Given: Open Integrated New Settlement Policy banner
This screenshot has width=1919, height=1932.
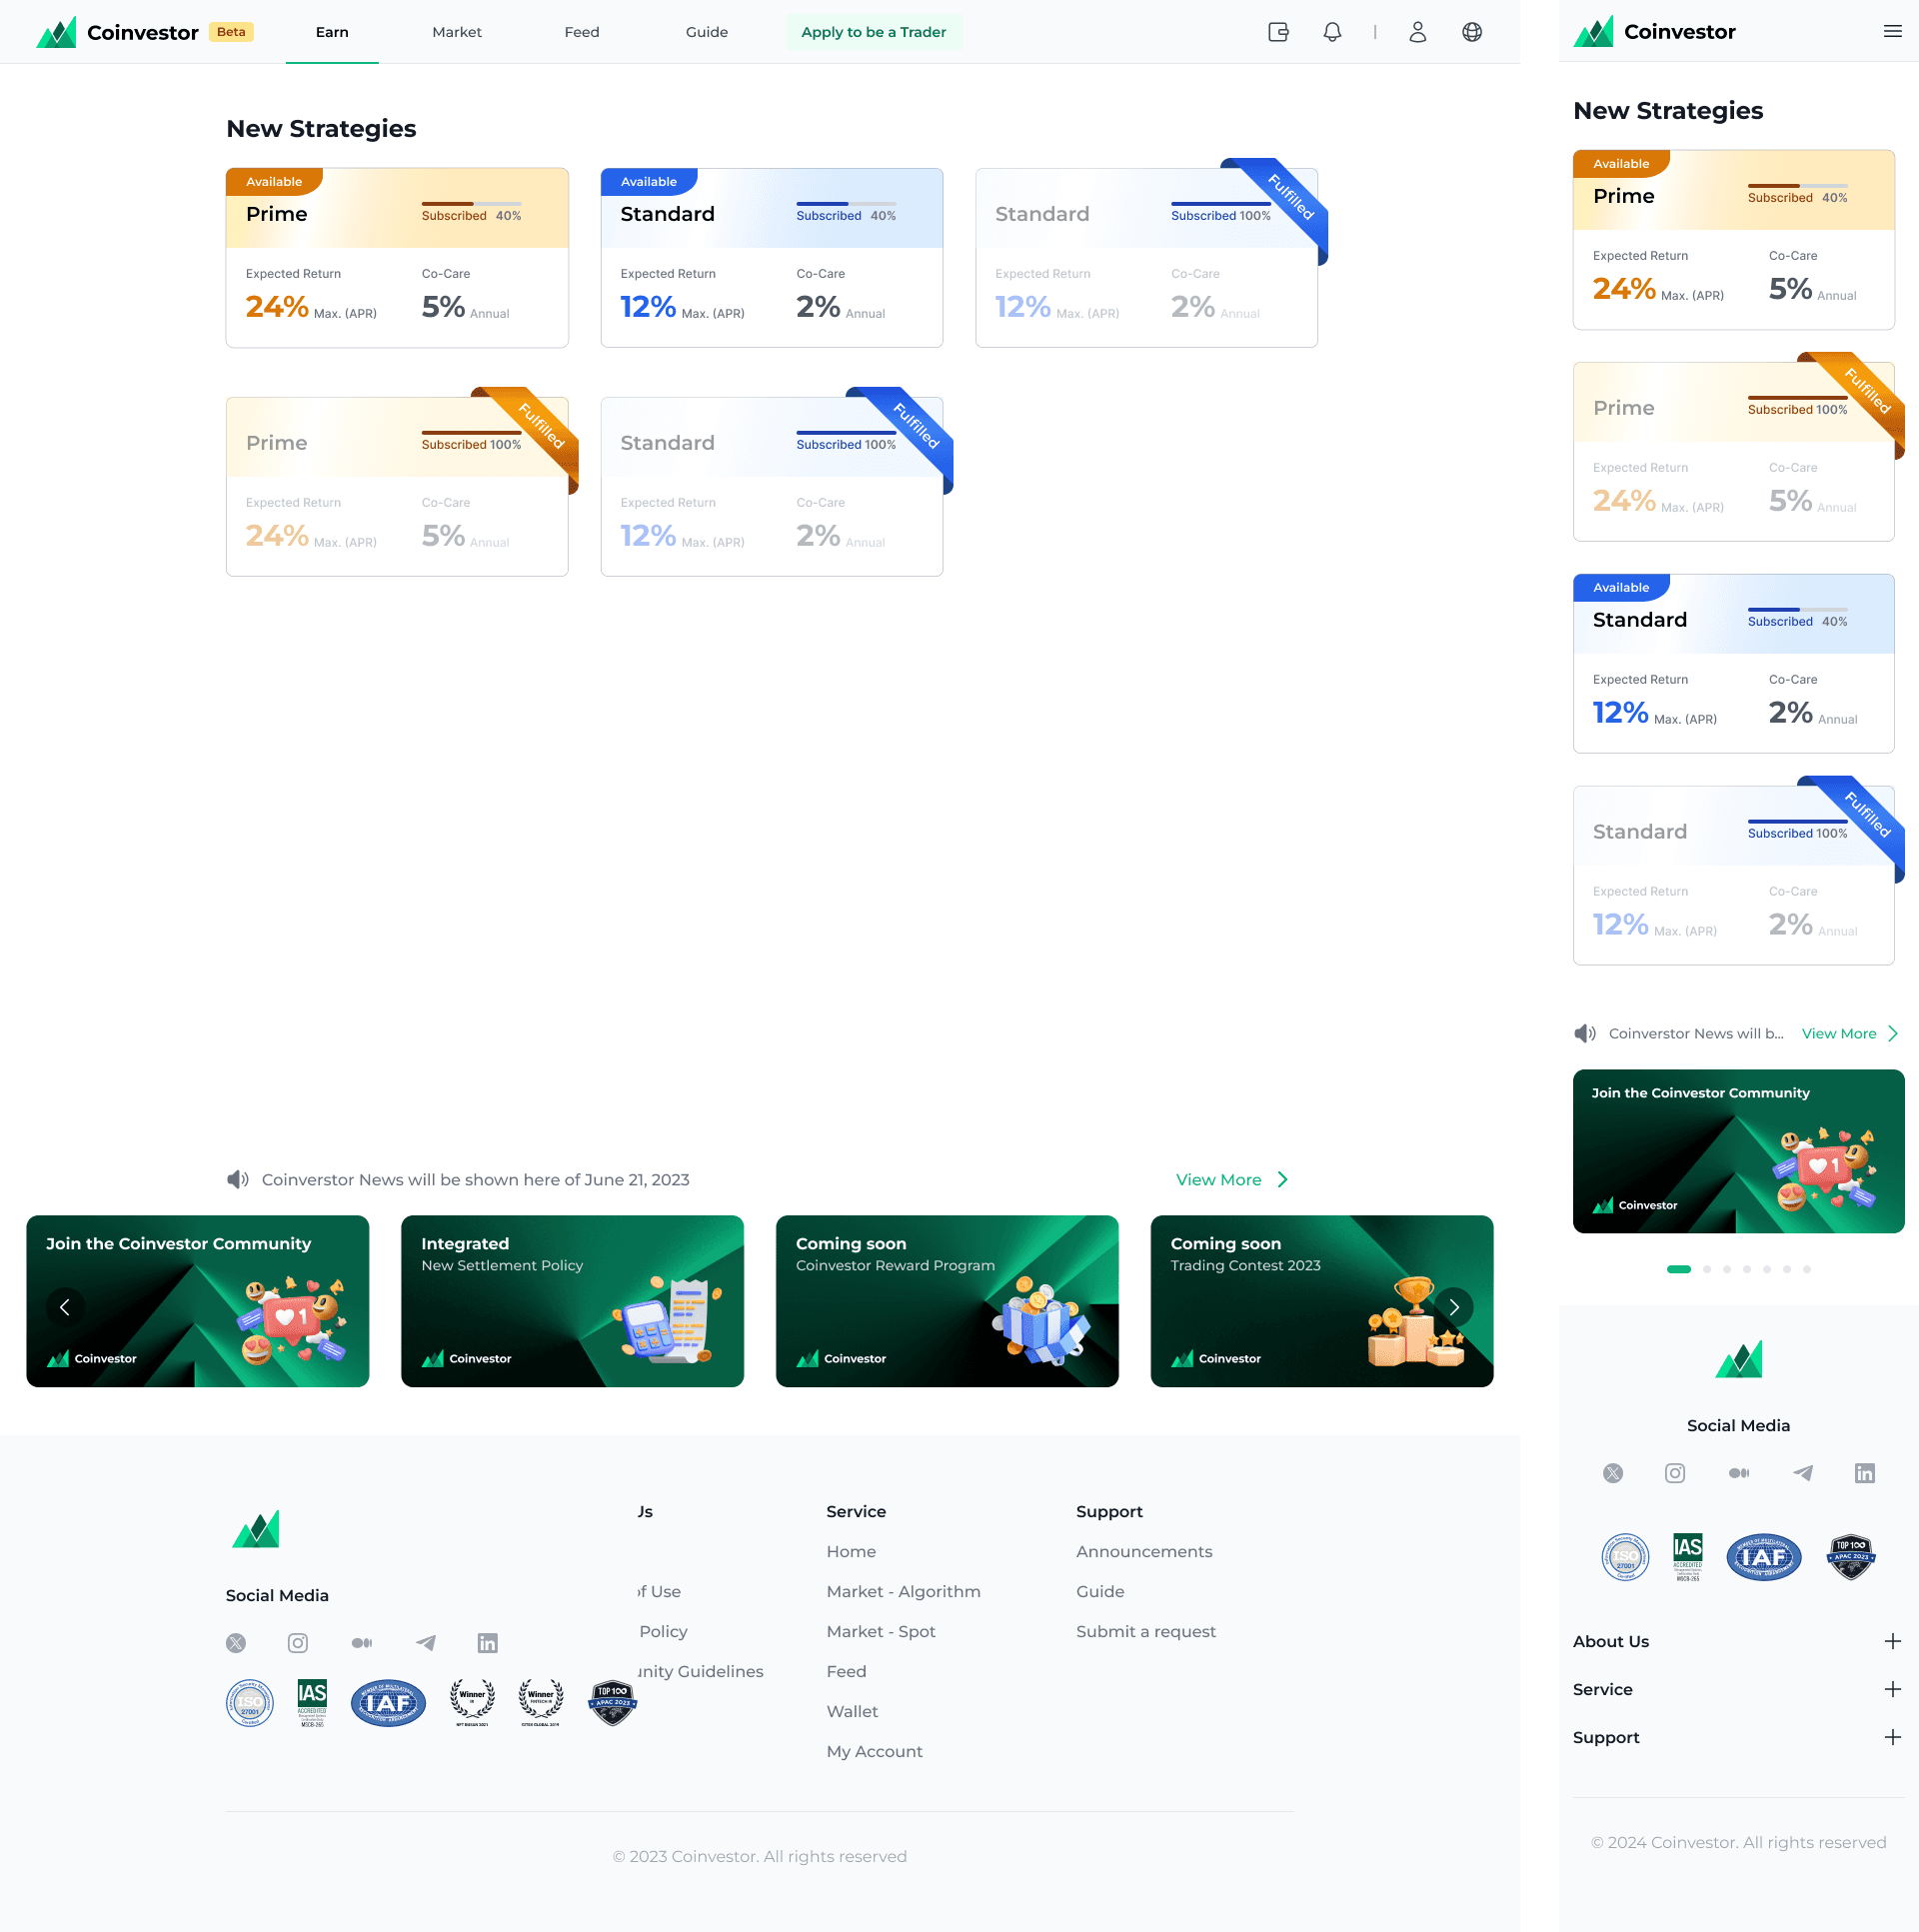Looking at the screenshot, I should coord(573,1301).
